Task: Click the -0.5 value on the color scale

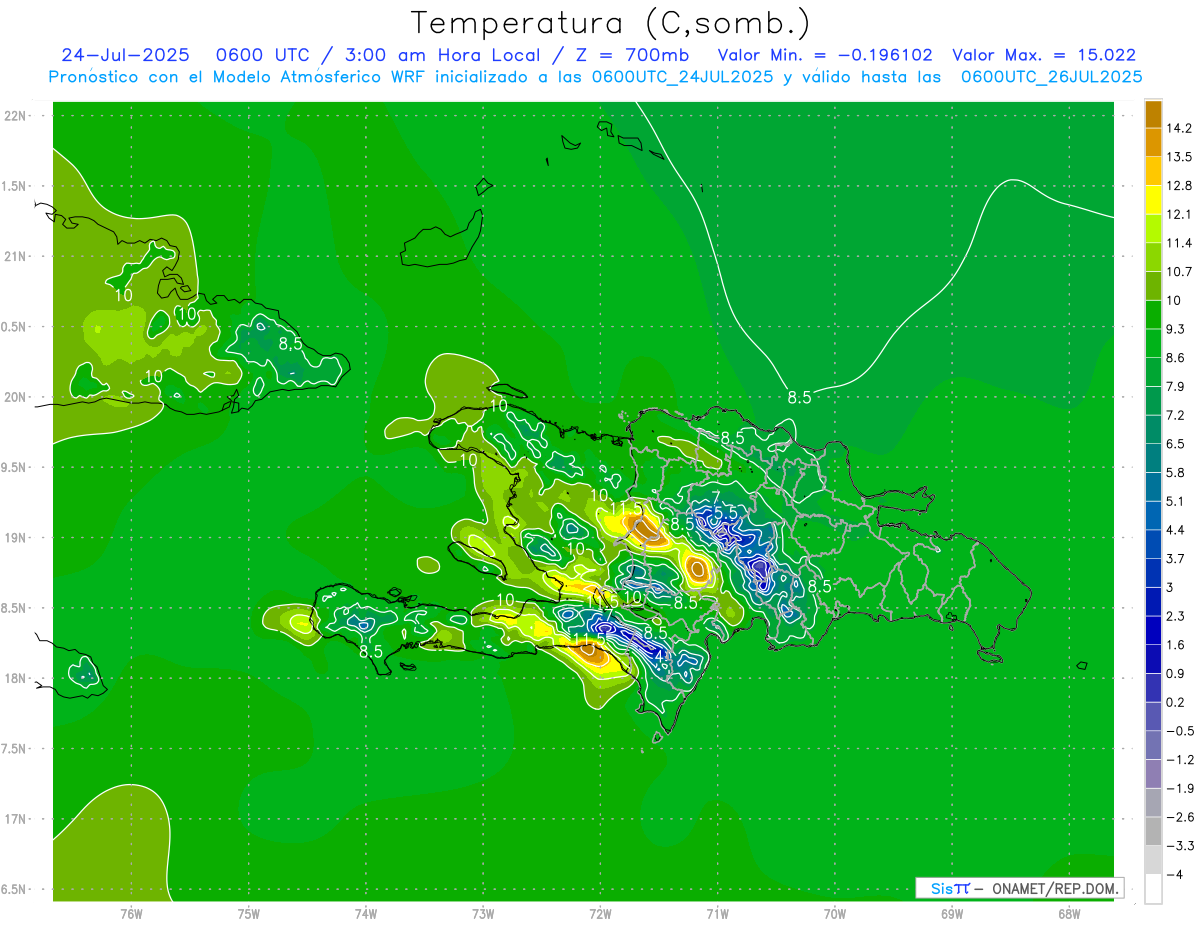Action: [x=1179, y=731]
